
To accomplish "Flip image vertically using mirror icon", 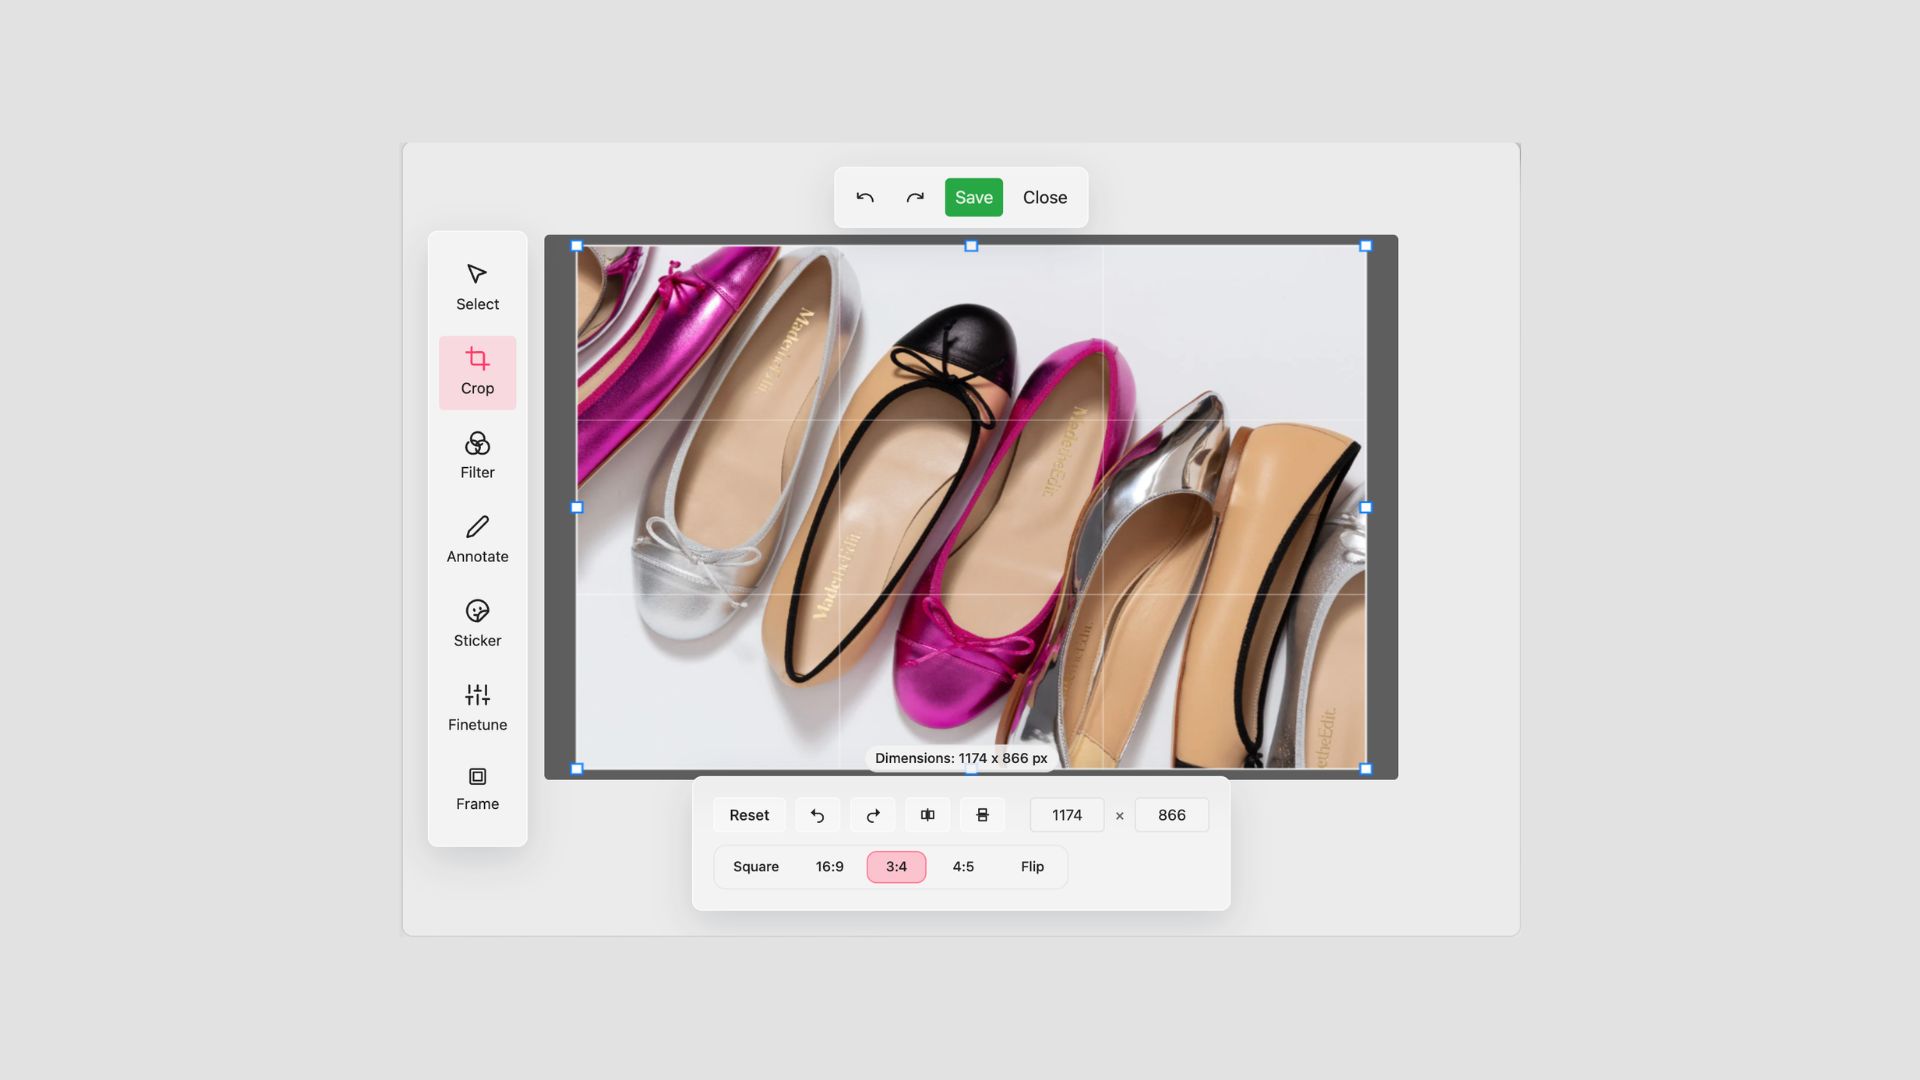I will [982, 815].
